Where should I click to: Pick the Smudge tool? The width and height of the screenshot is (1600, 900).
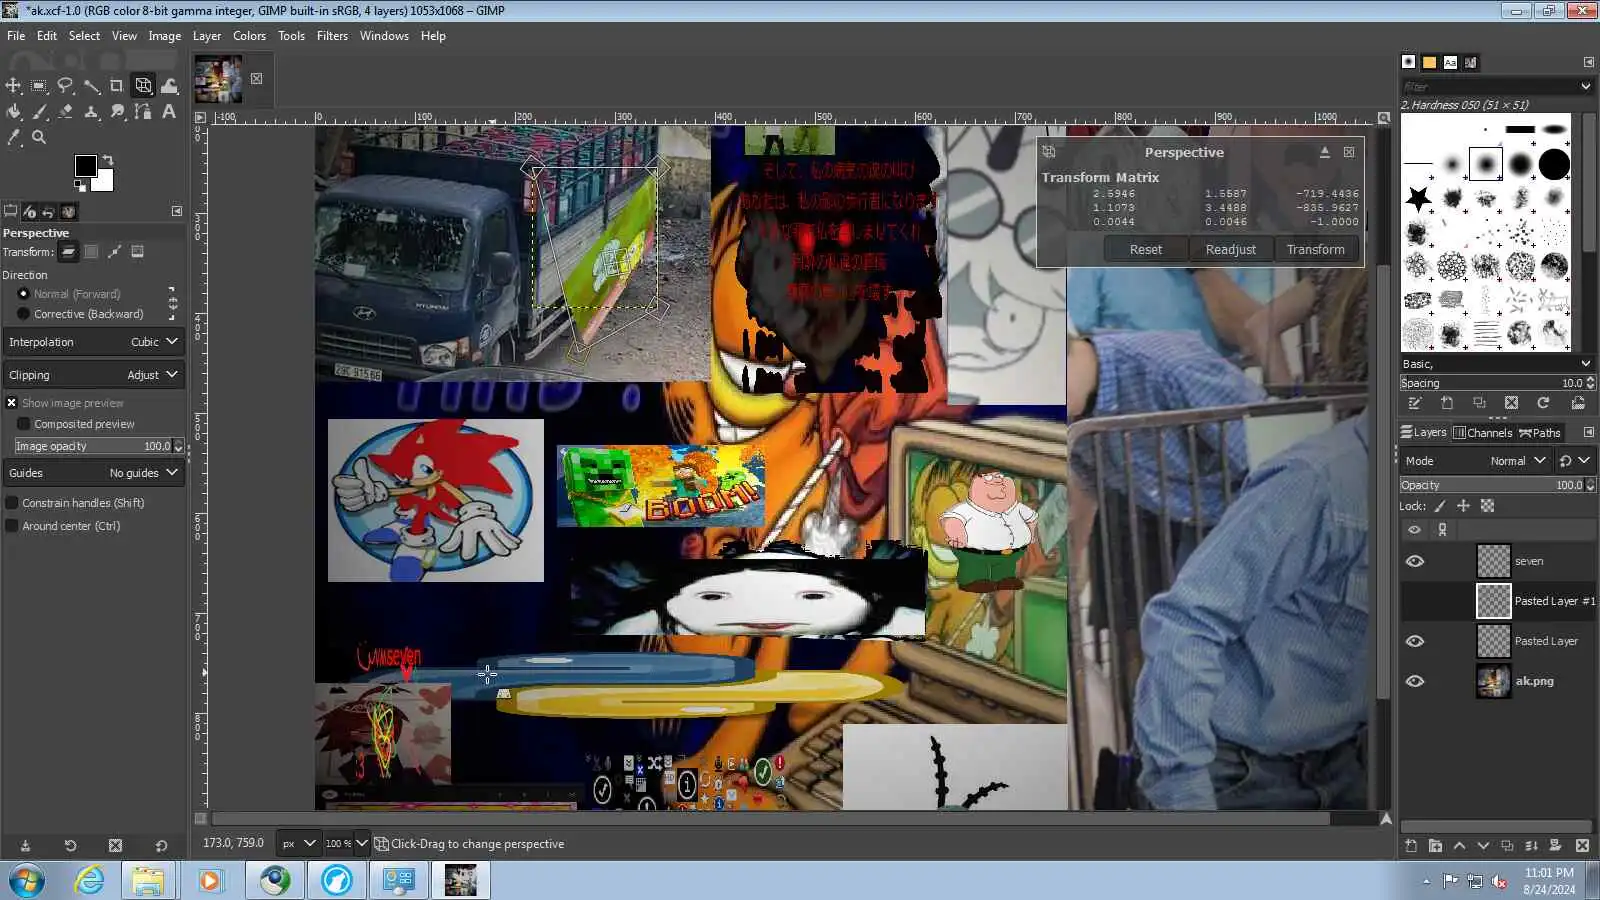[x=117, y=112]
